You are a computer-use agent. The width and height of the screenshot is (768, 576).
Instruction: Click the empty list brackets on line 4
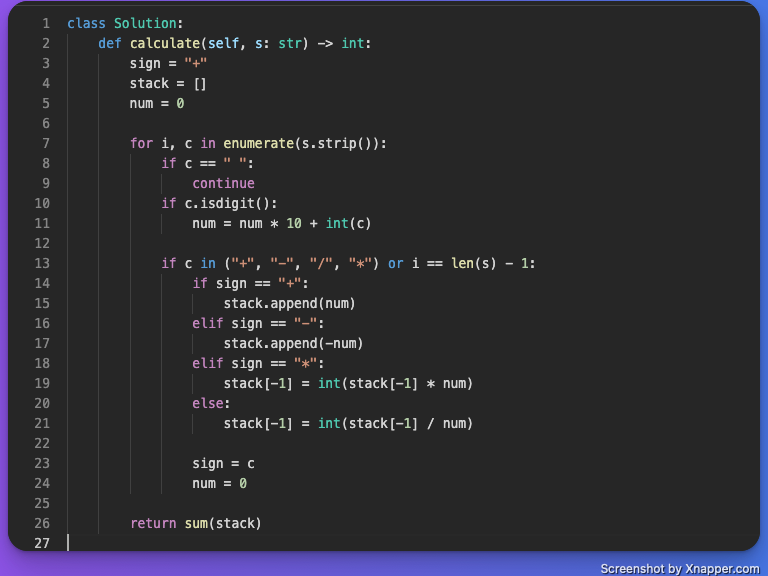pos(200,84)
